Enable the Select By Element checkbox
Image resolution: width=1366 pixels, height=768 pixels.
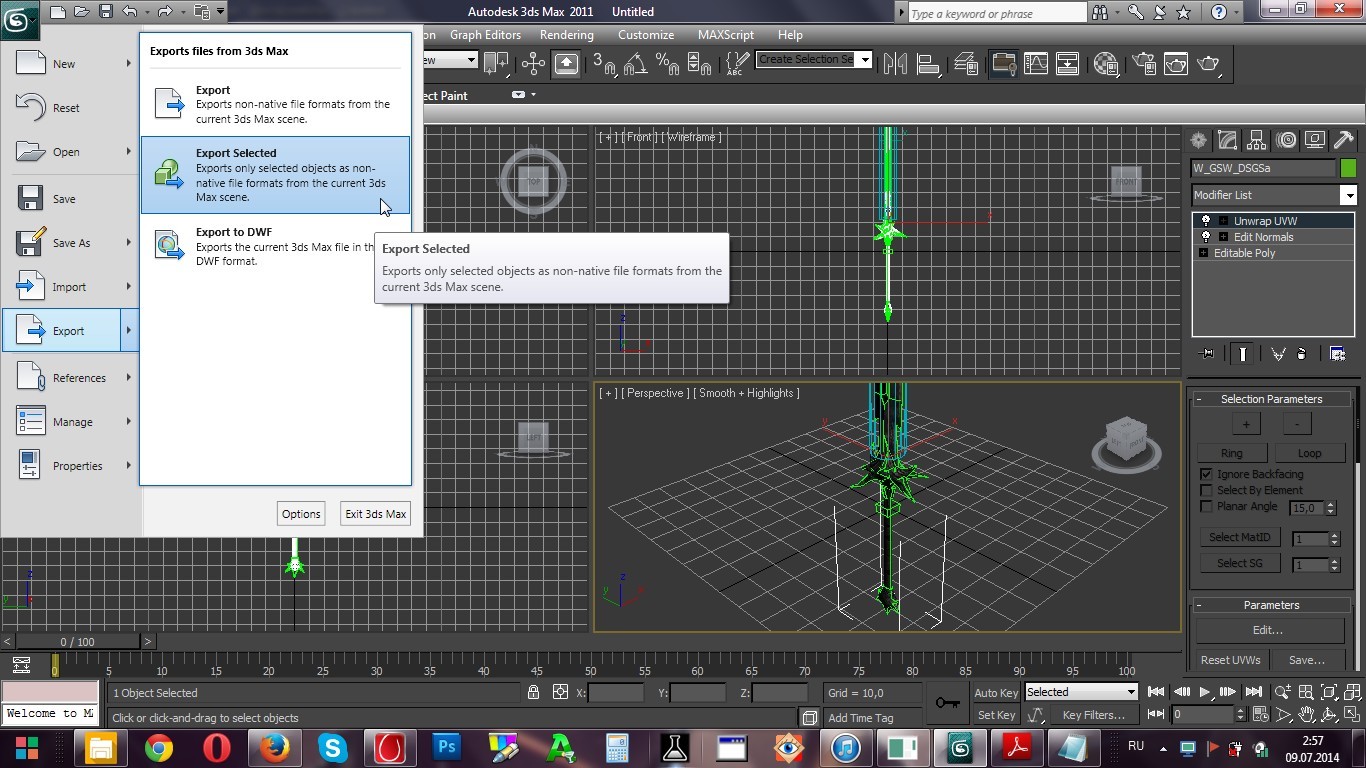coord(1206,490)
